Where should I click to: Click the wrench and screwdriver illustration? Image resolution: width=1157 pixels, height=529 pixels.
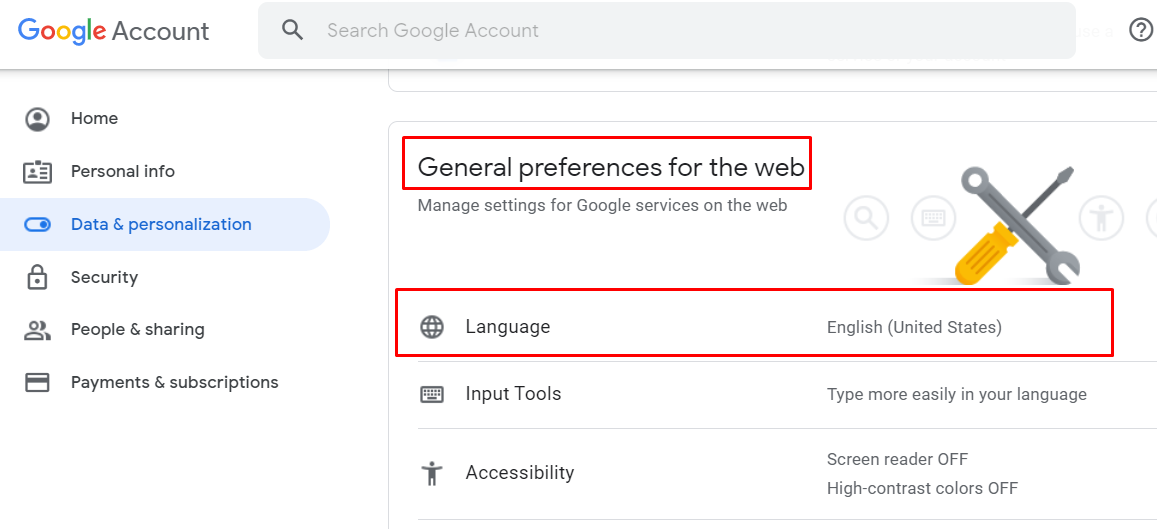pos(1018,227)
